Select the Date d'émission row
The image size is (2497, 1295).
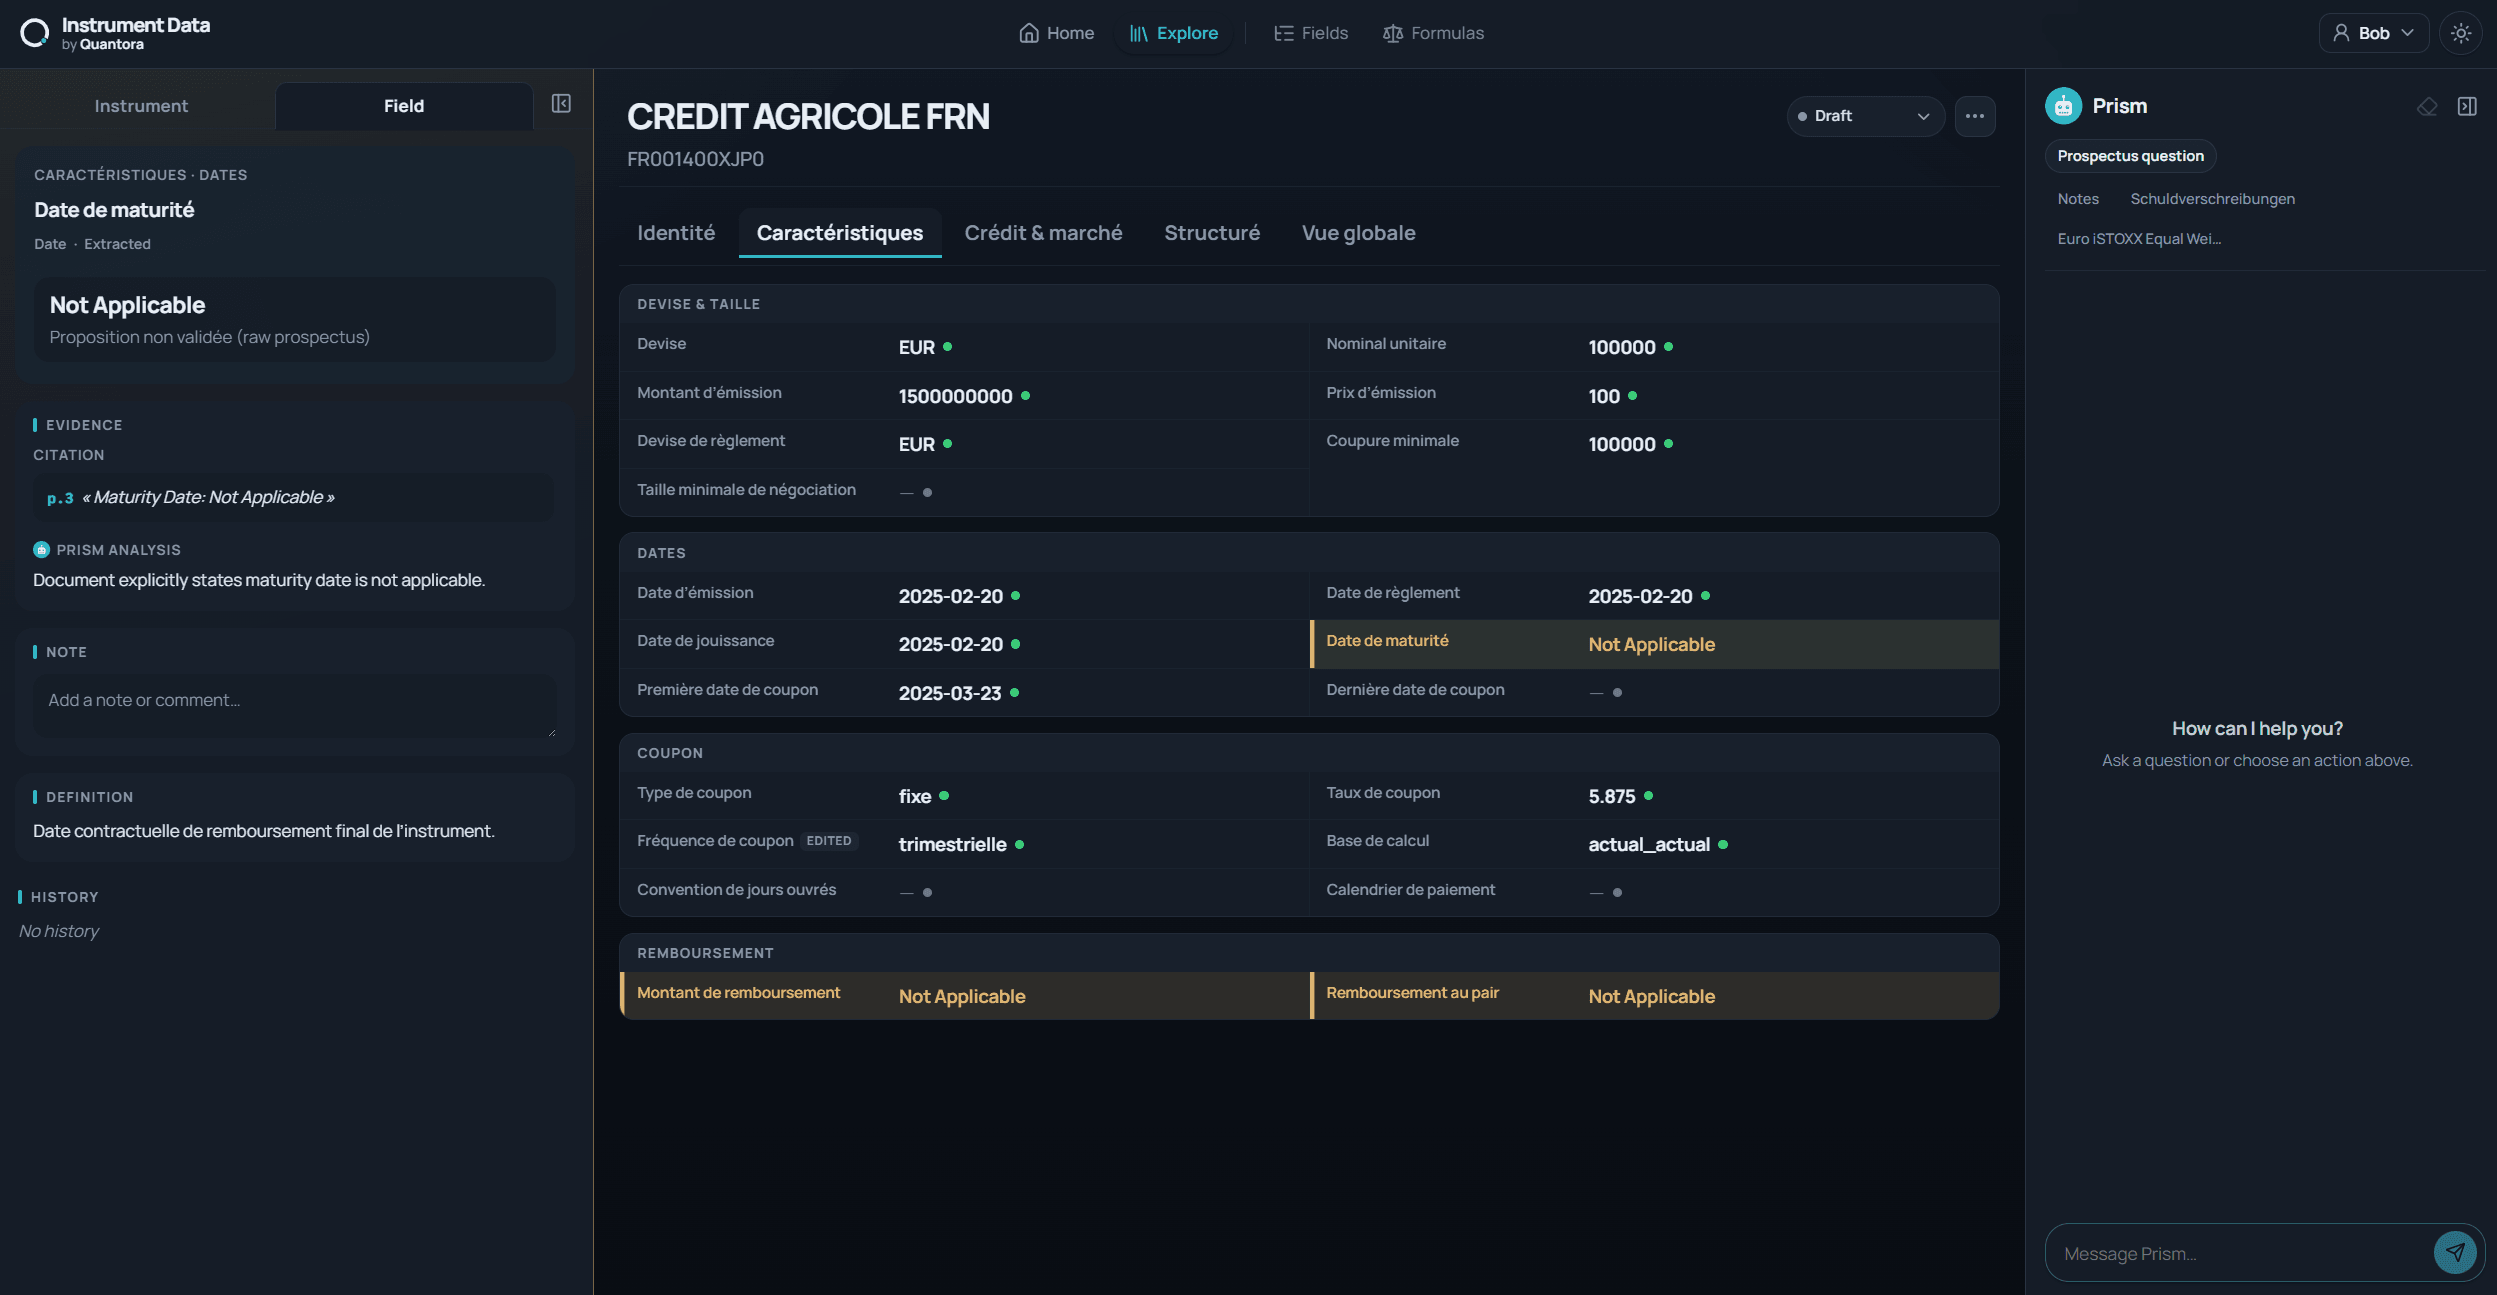(964, 596)
